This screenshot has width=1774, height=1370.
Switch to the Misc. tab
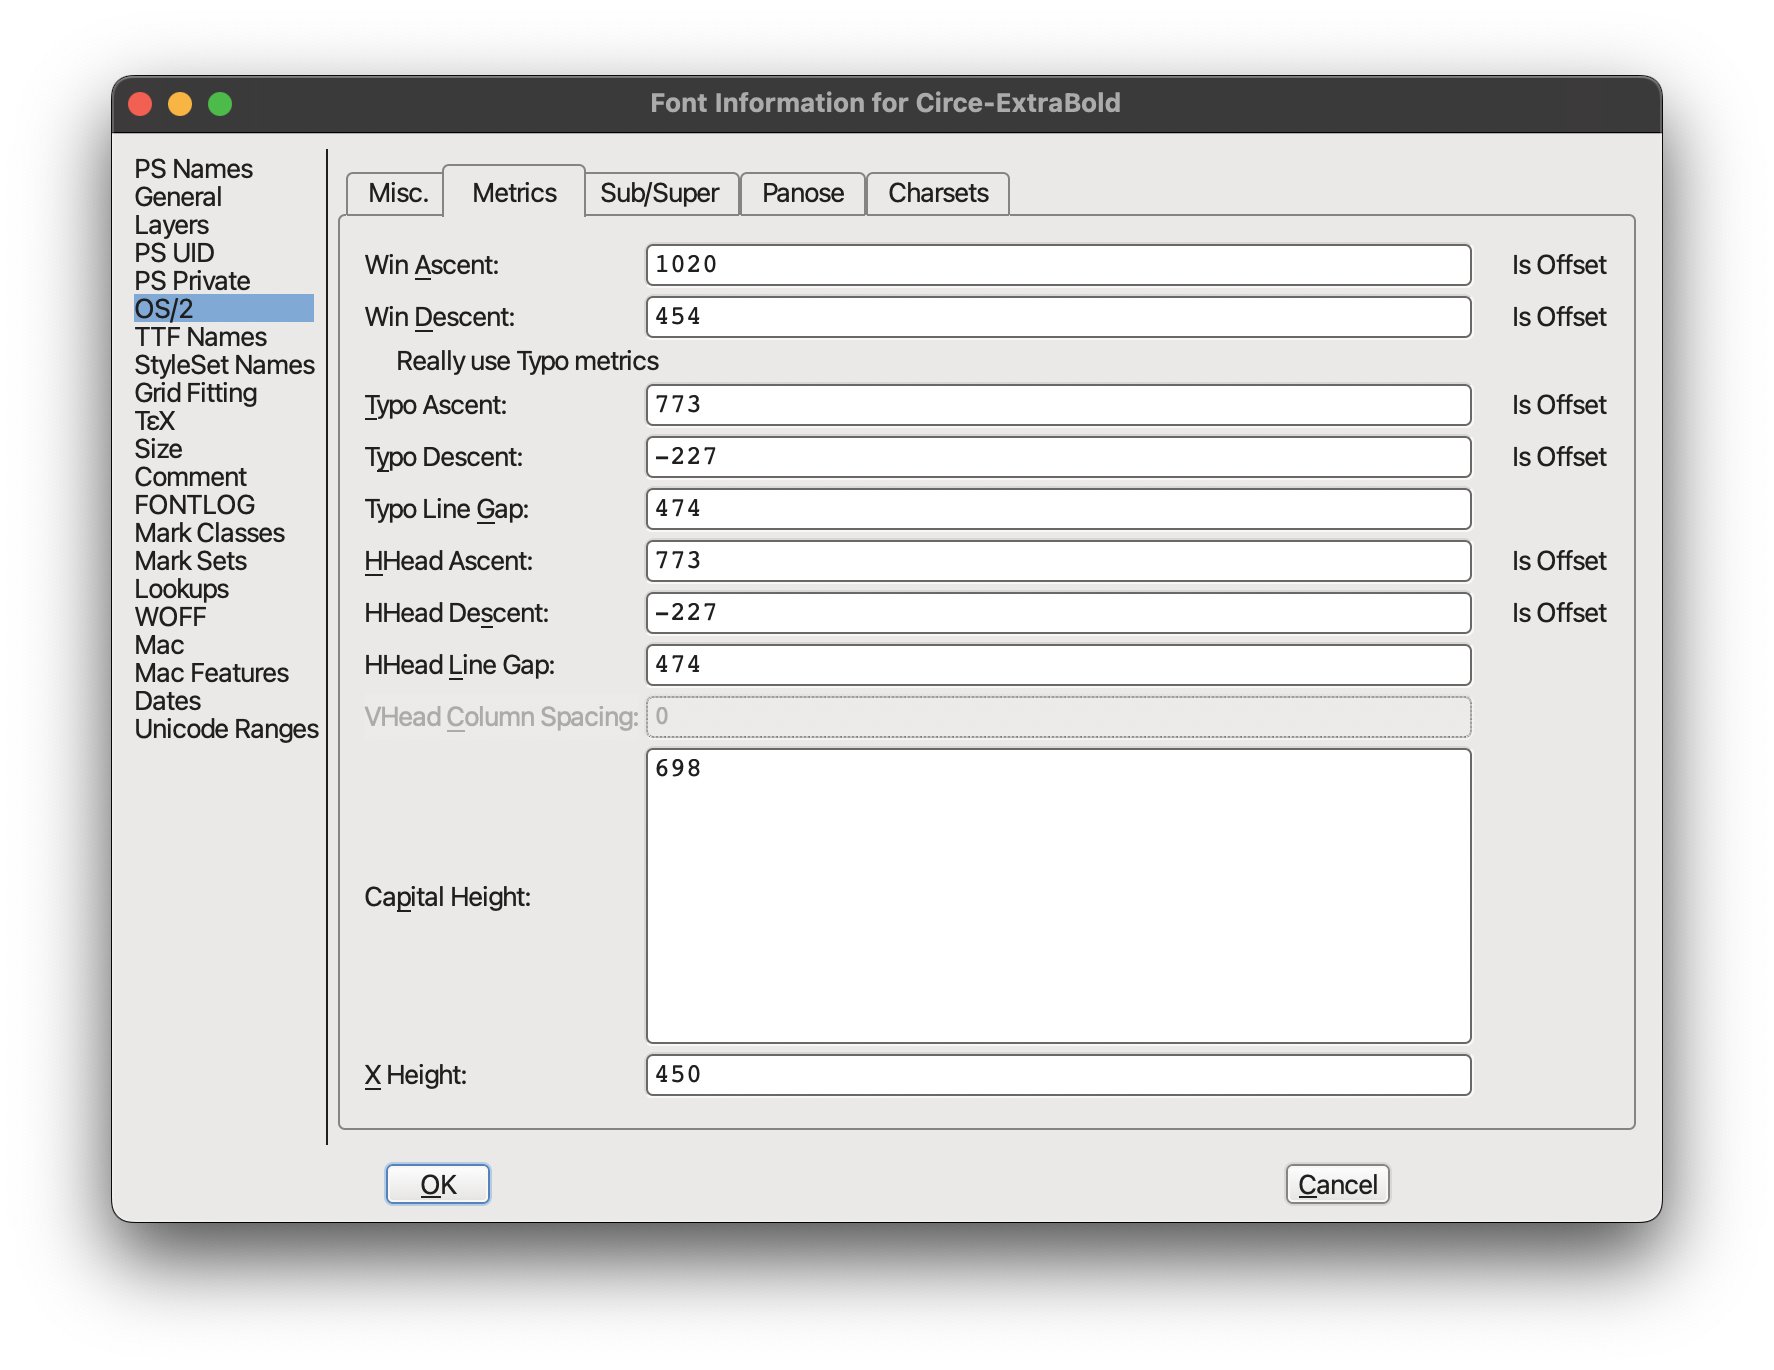point(397,193)
